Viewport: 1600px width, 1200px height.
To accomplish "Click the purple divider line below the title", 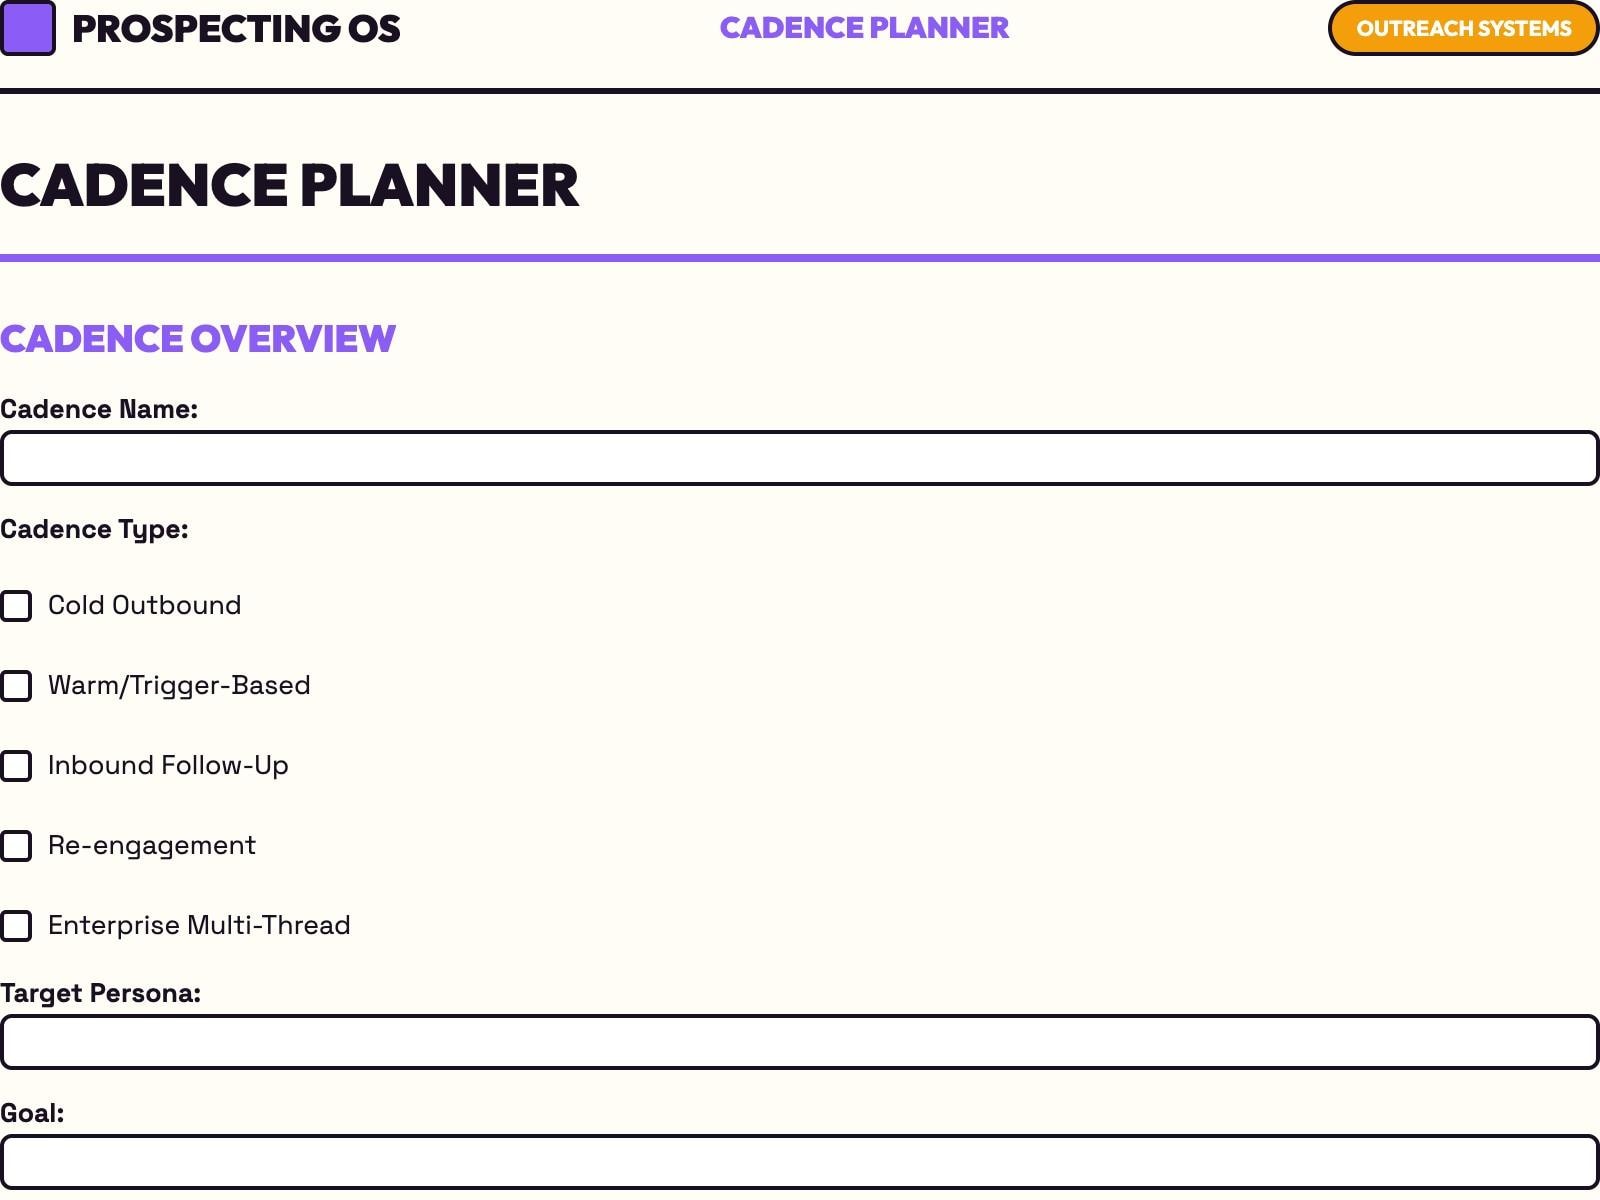I will (800, 257).
